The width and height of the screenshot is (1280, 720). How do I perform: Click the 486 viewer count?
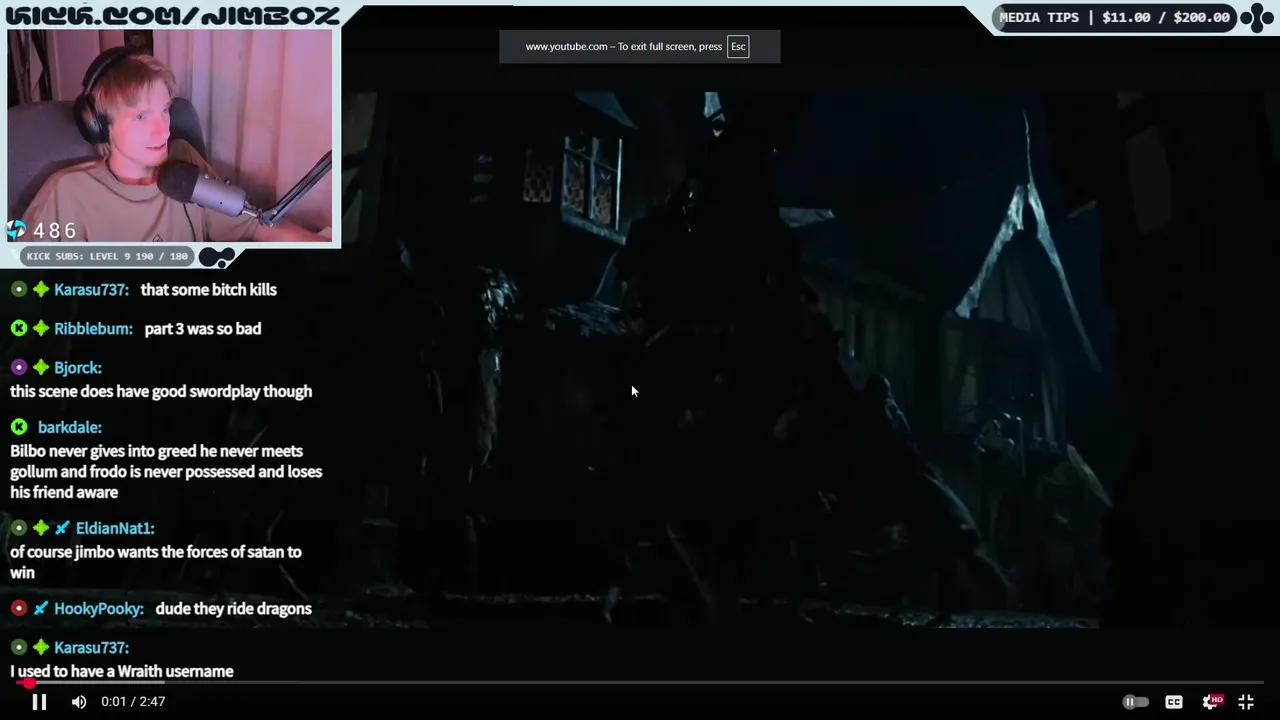coord(55,231)
